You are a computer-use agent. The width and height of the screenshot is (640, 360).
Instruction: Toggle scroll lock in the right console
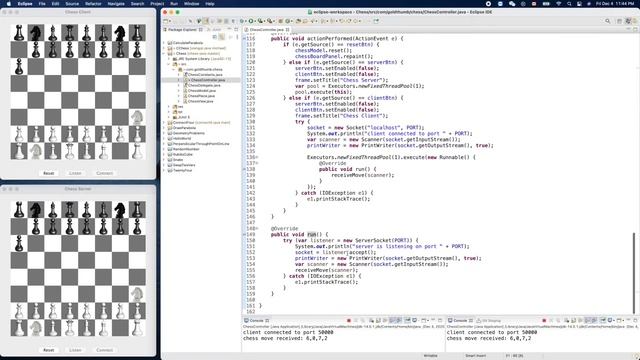[x=573, y=320]
